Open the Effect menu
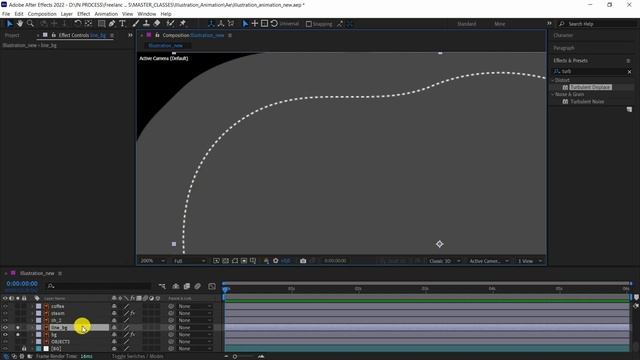The height and width of the screenshot is (360, 640). click(83, 14)
